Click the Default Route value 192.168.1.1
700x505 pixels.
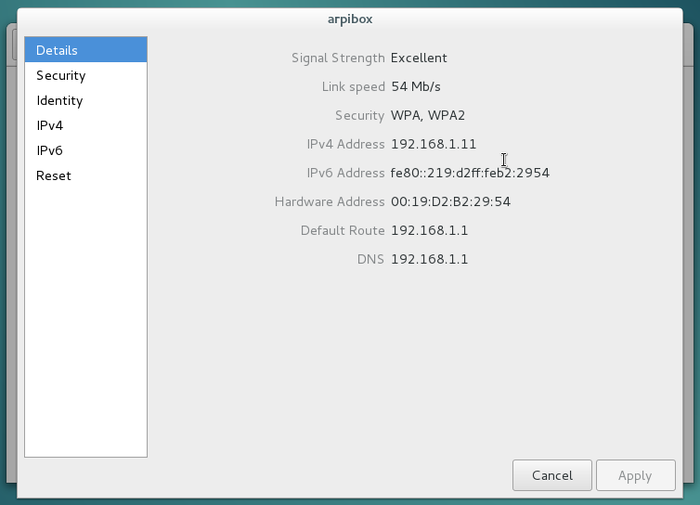(x=429, y=230)
